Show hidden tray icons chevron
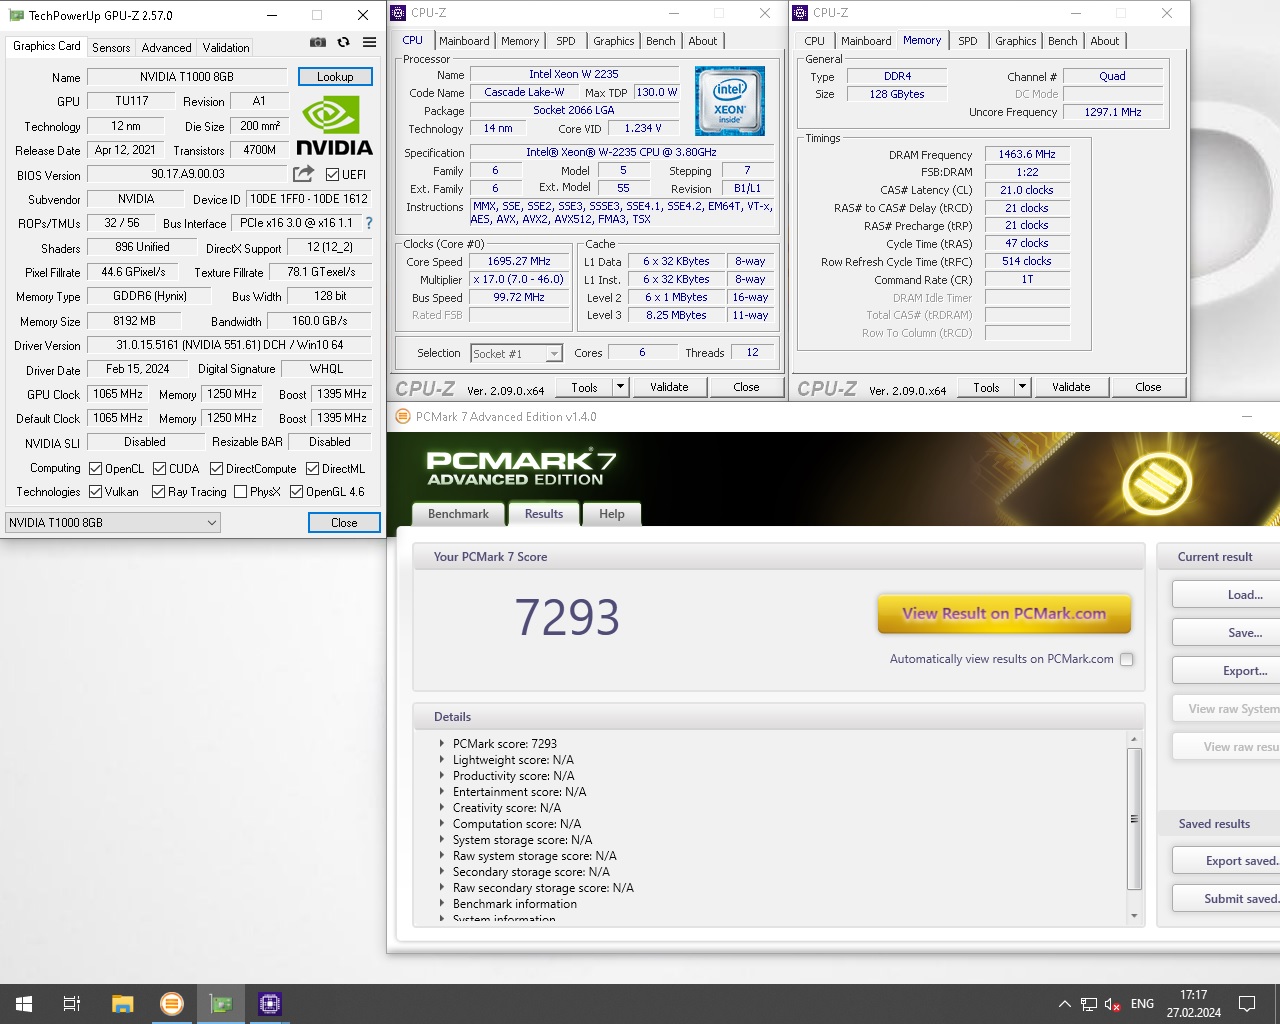The image size is (1280, 1024). coord(1064,1004)
